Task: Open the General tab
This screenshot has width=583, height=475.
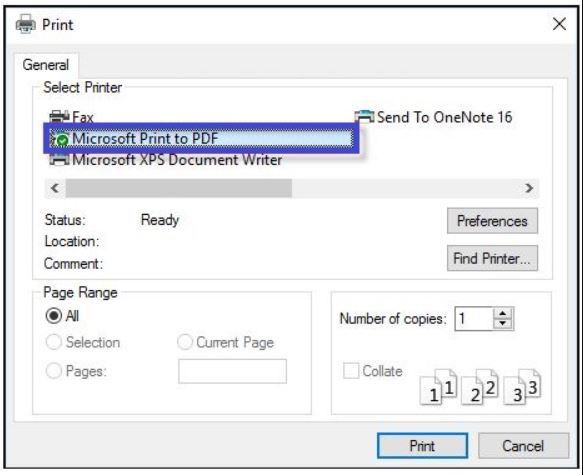Action: (x=46, y=65)
